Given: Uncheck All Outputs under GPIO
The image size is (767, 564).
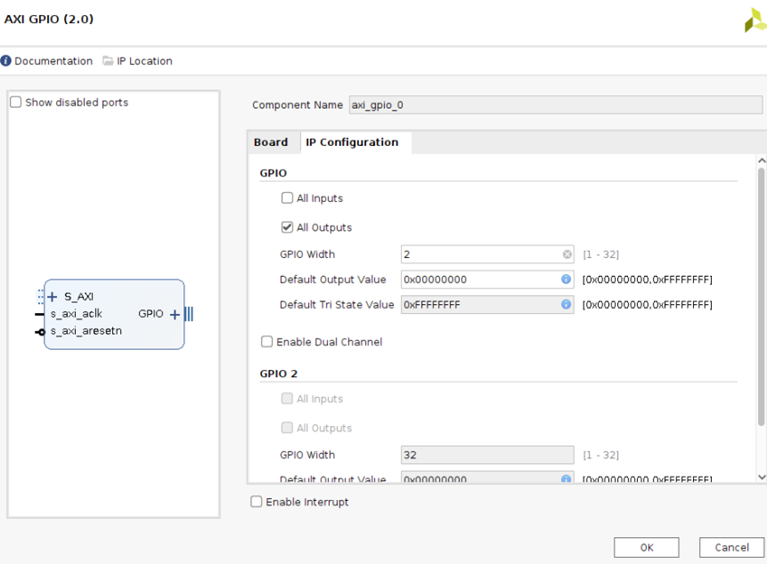Looking at the screenshot, I should (288, 227).
